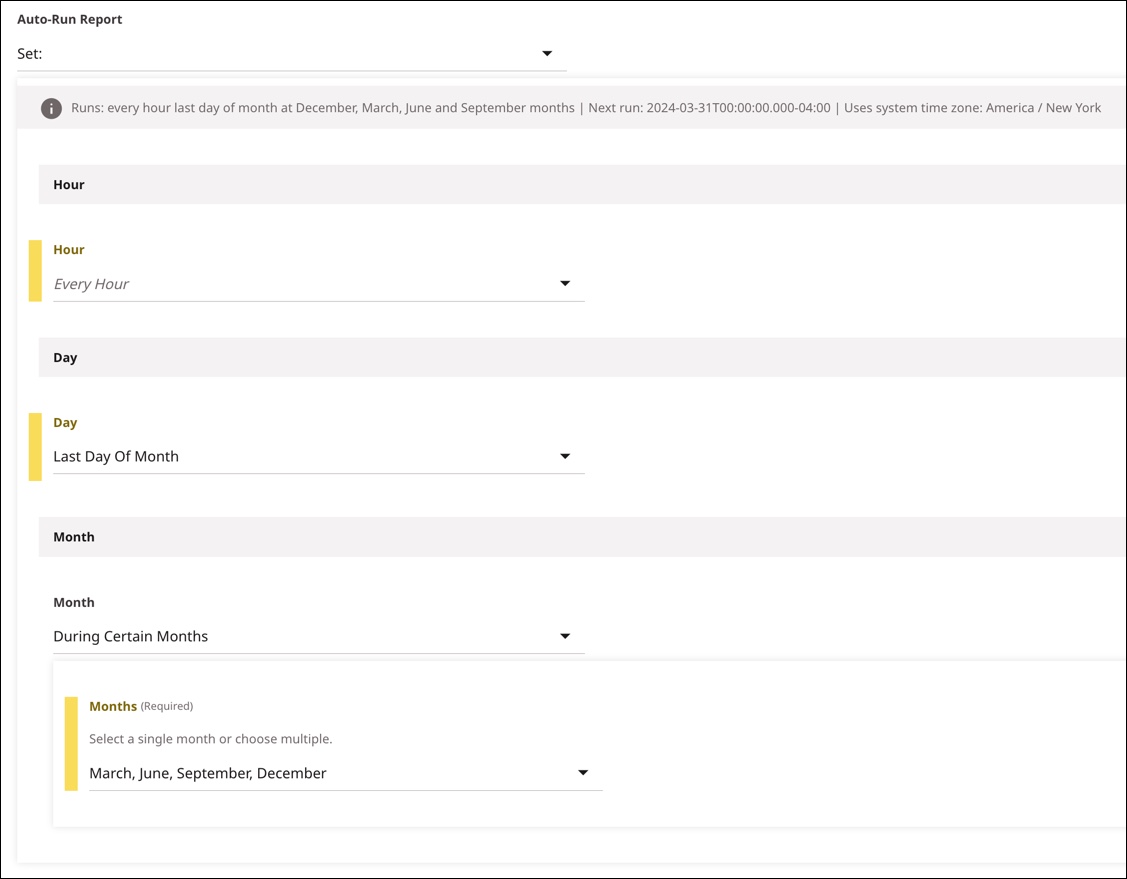1127x879 pixels.
Task: Click the info icon beside Runs summary
Action: (51, 109)
